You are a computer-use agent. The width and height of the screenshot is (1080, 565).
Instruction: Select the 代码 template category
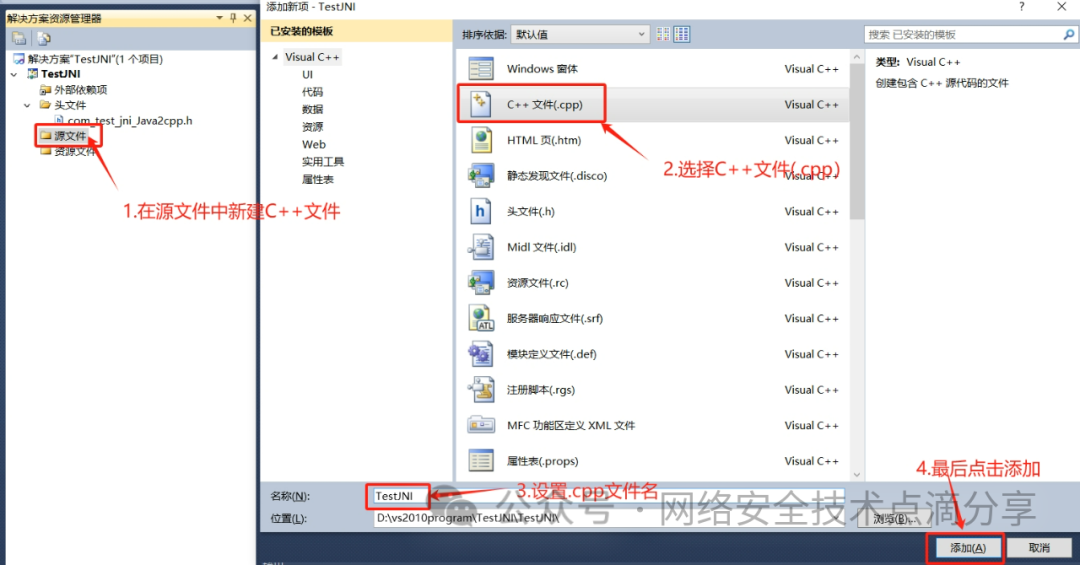312,92
